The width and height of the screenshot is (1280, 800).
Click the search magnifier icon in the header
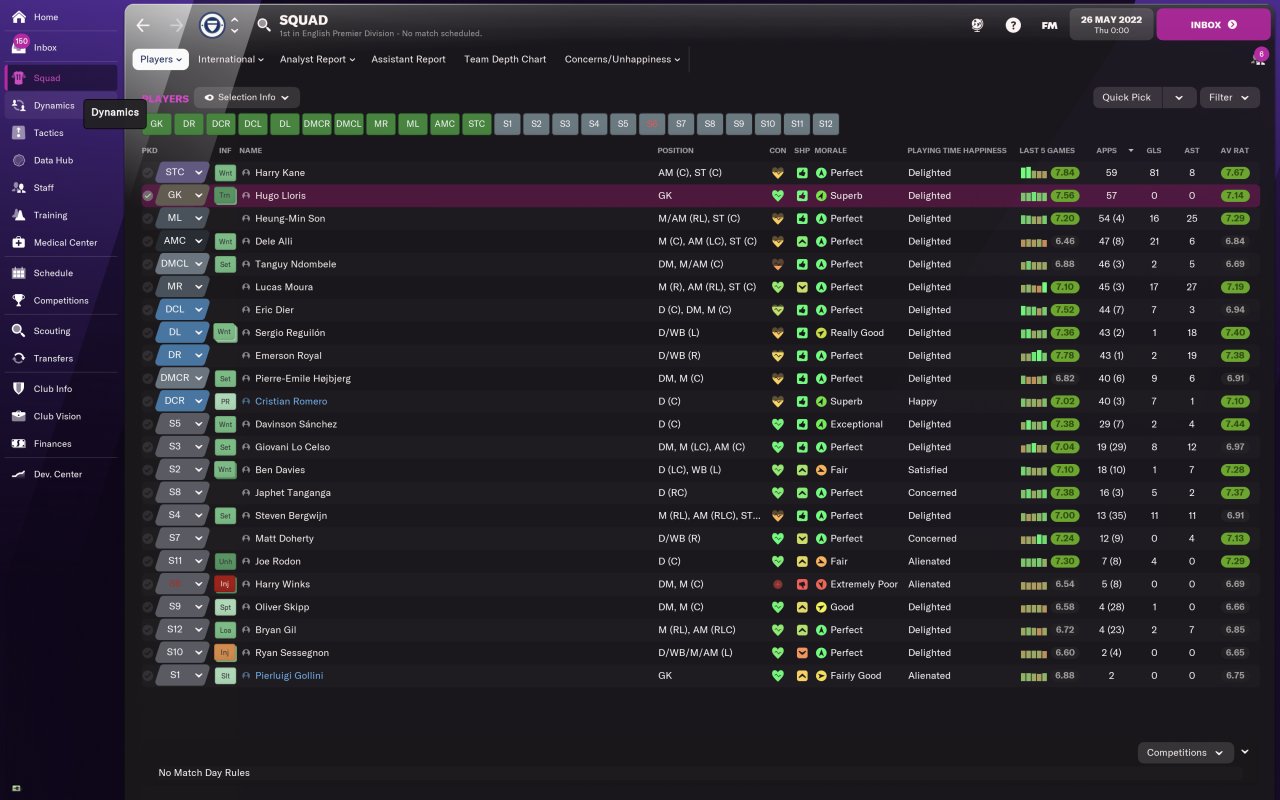pos(264,25)
